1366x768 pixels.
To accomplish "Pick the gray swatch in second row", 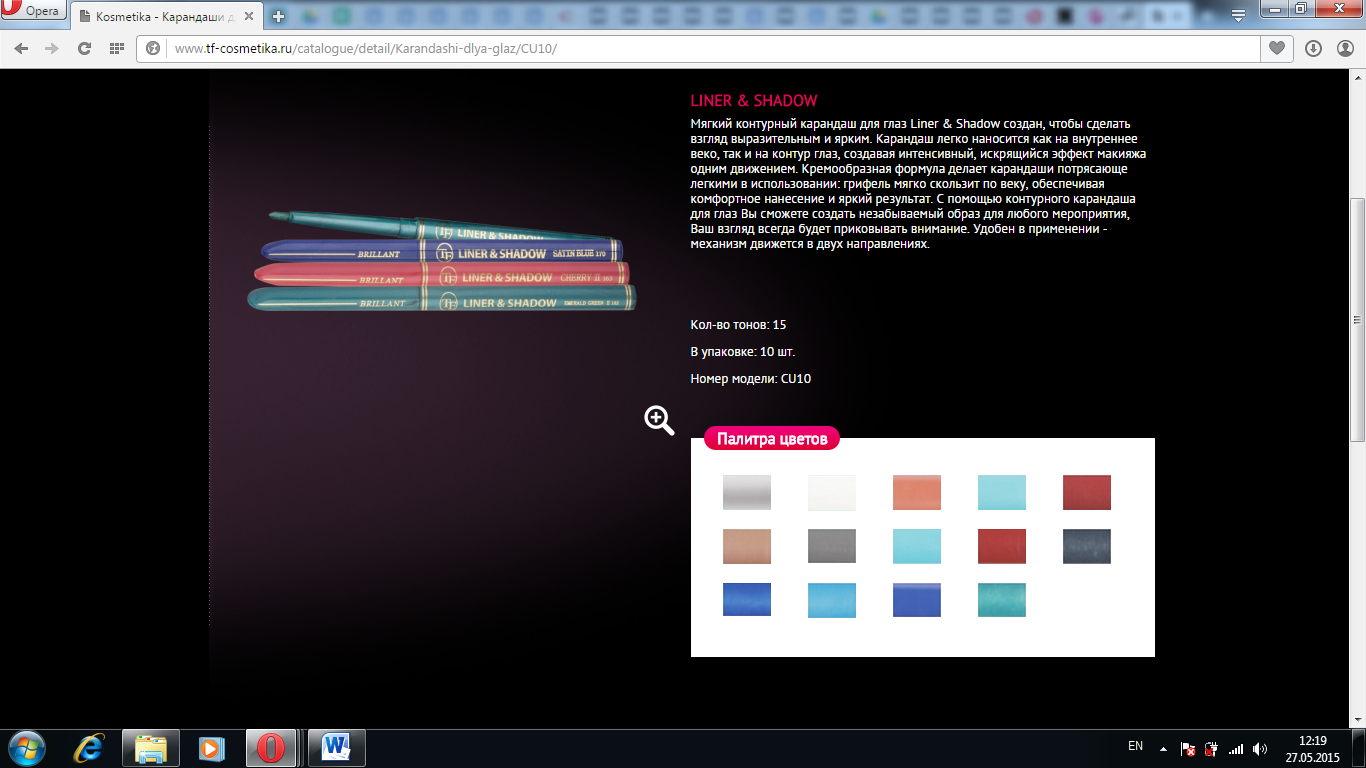I will tap(832, 546).
